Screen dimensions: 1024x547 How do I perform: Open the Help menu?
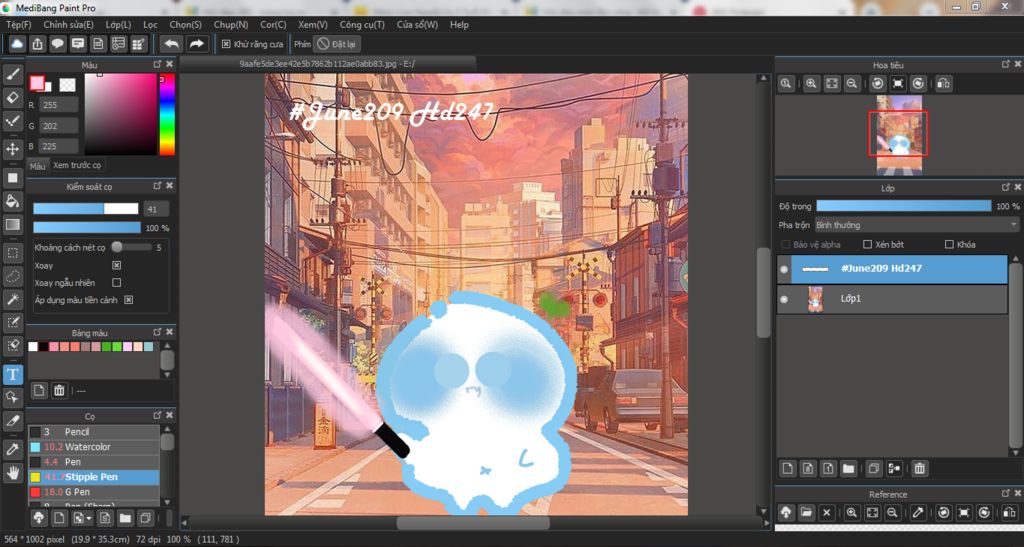click(459, 25)
